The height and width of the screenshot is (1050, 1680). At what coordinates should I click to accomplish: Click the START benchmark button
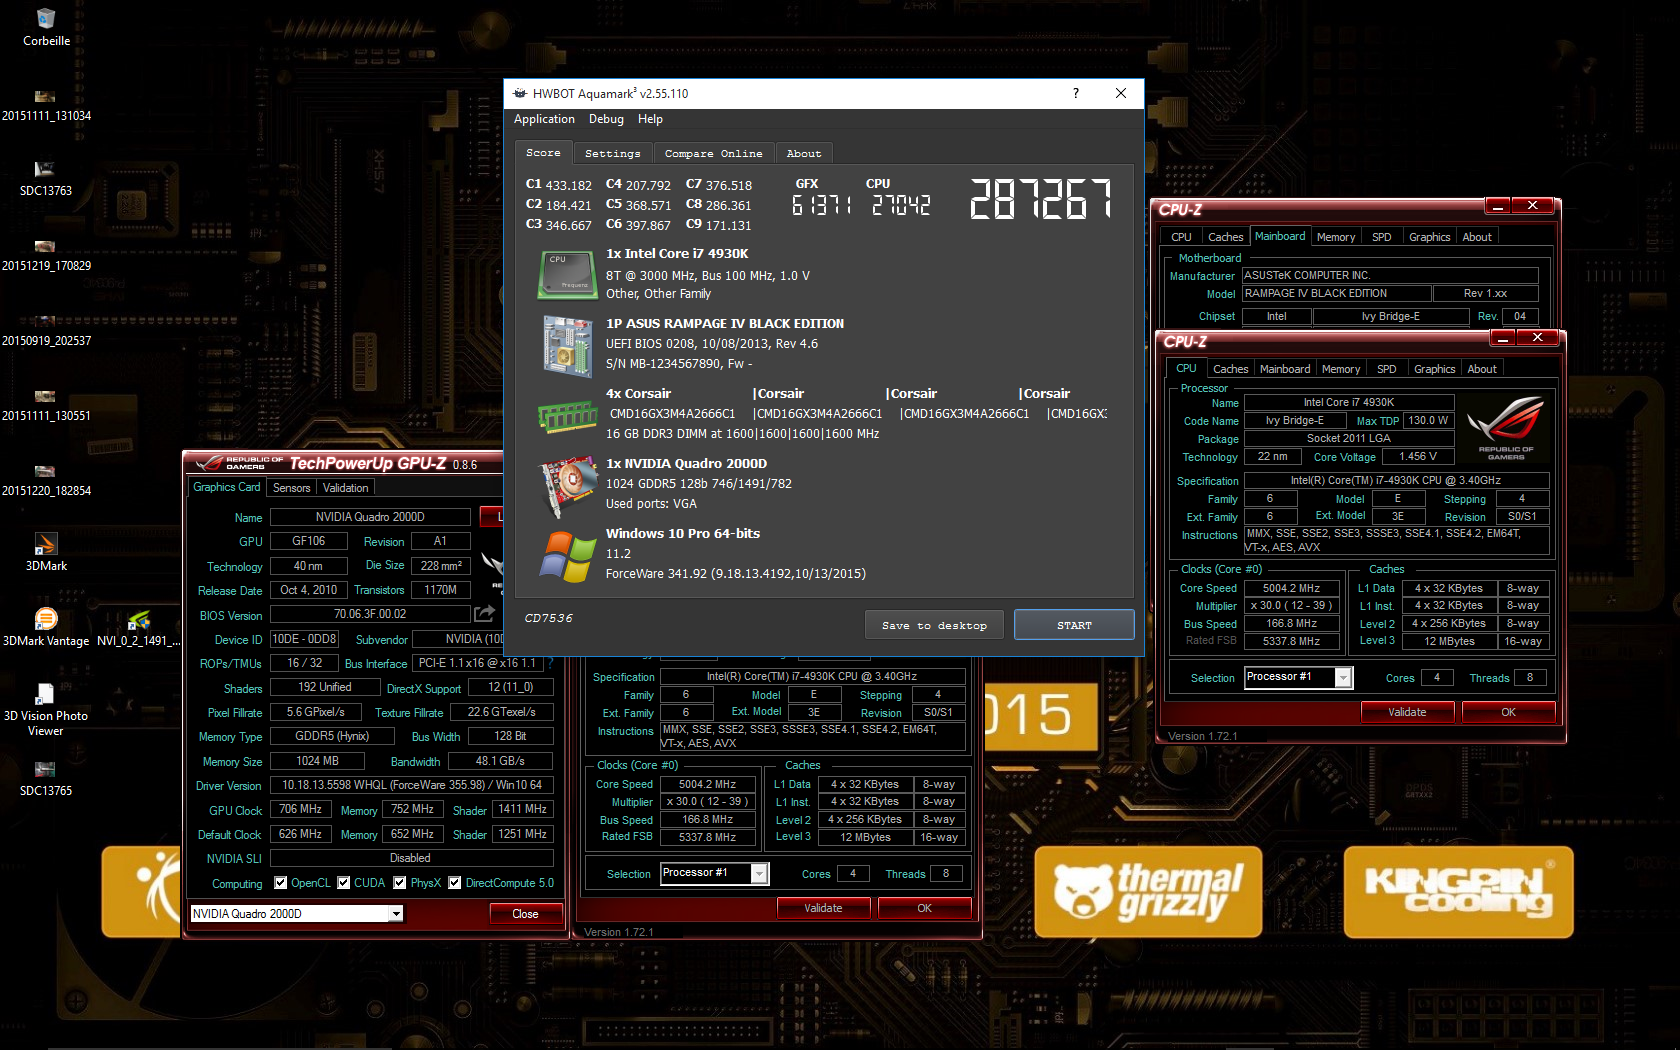(x=1074, y=625)
